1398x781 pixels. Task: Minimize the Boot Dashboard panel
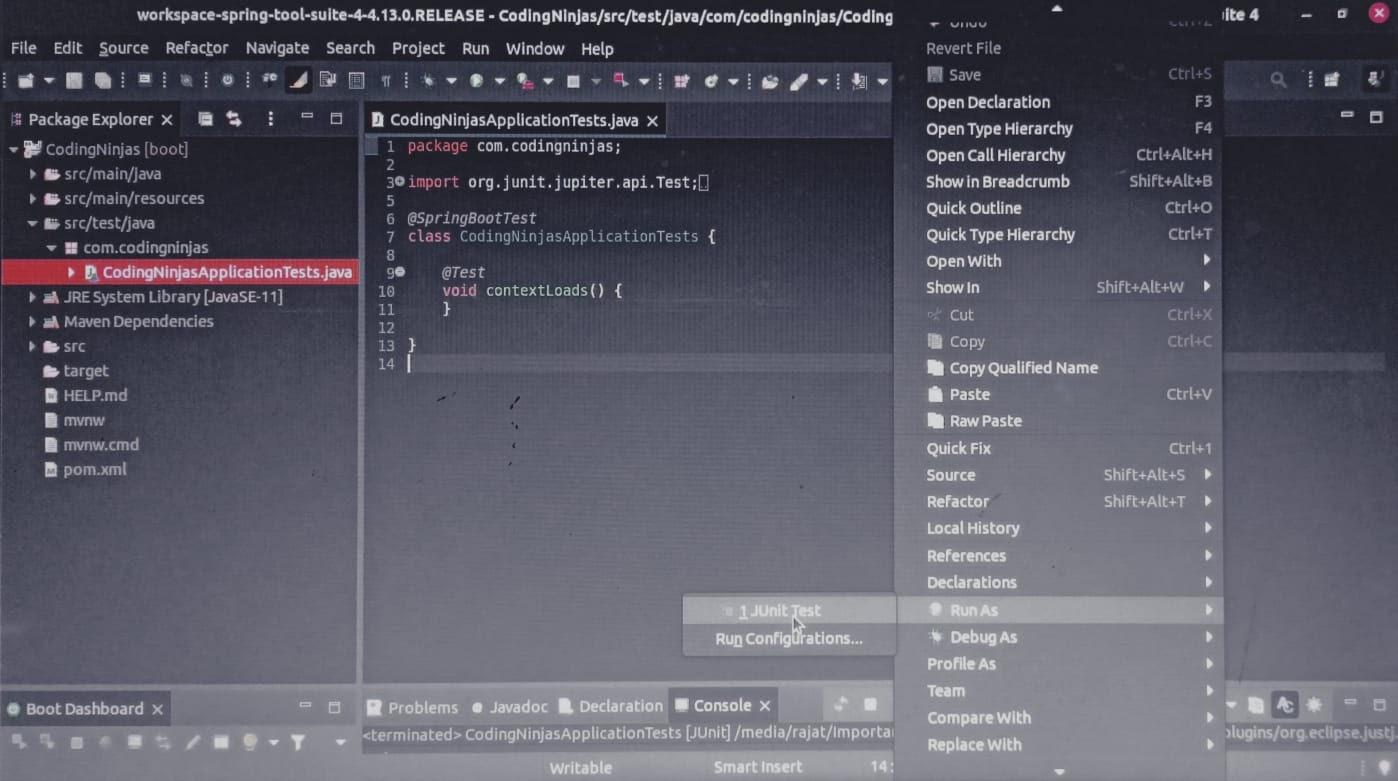pos(305,706)
